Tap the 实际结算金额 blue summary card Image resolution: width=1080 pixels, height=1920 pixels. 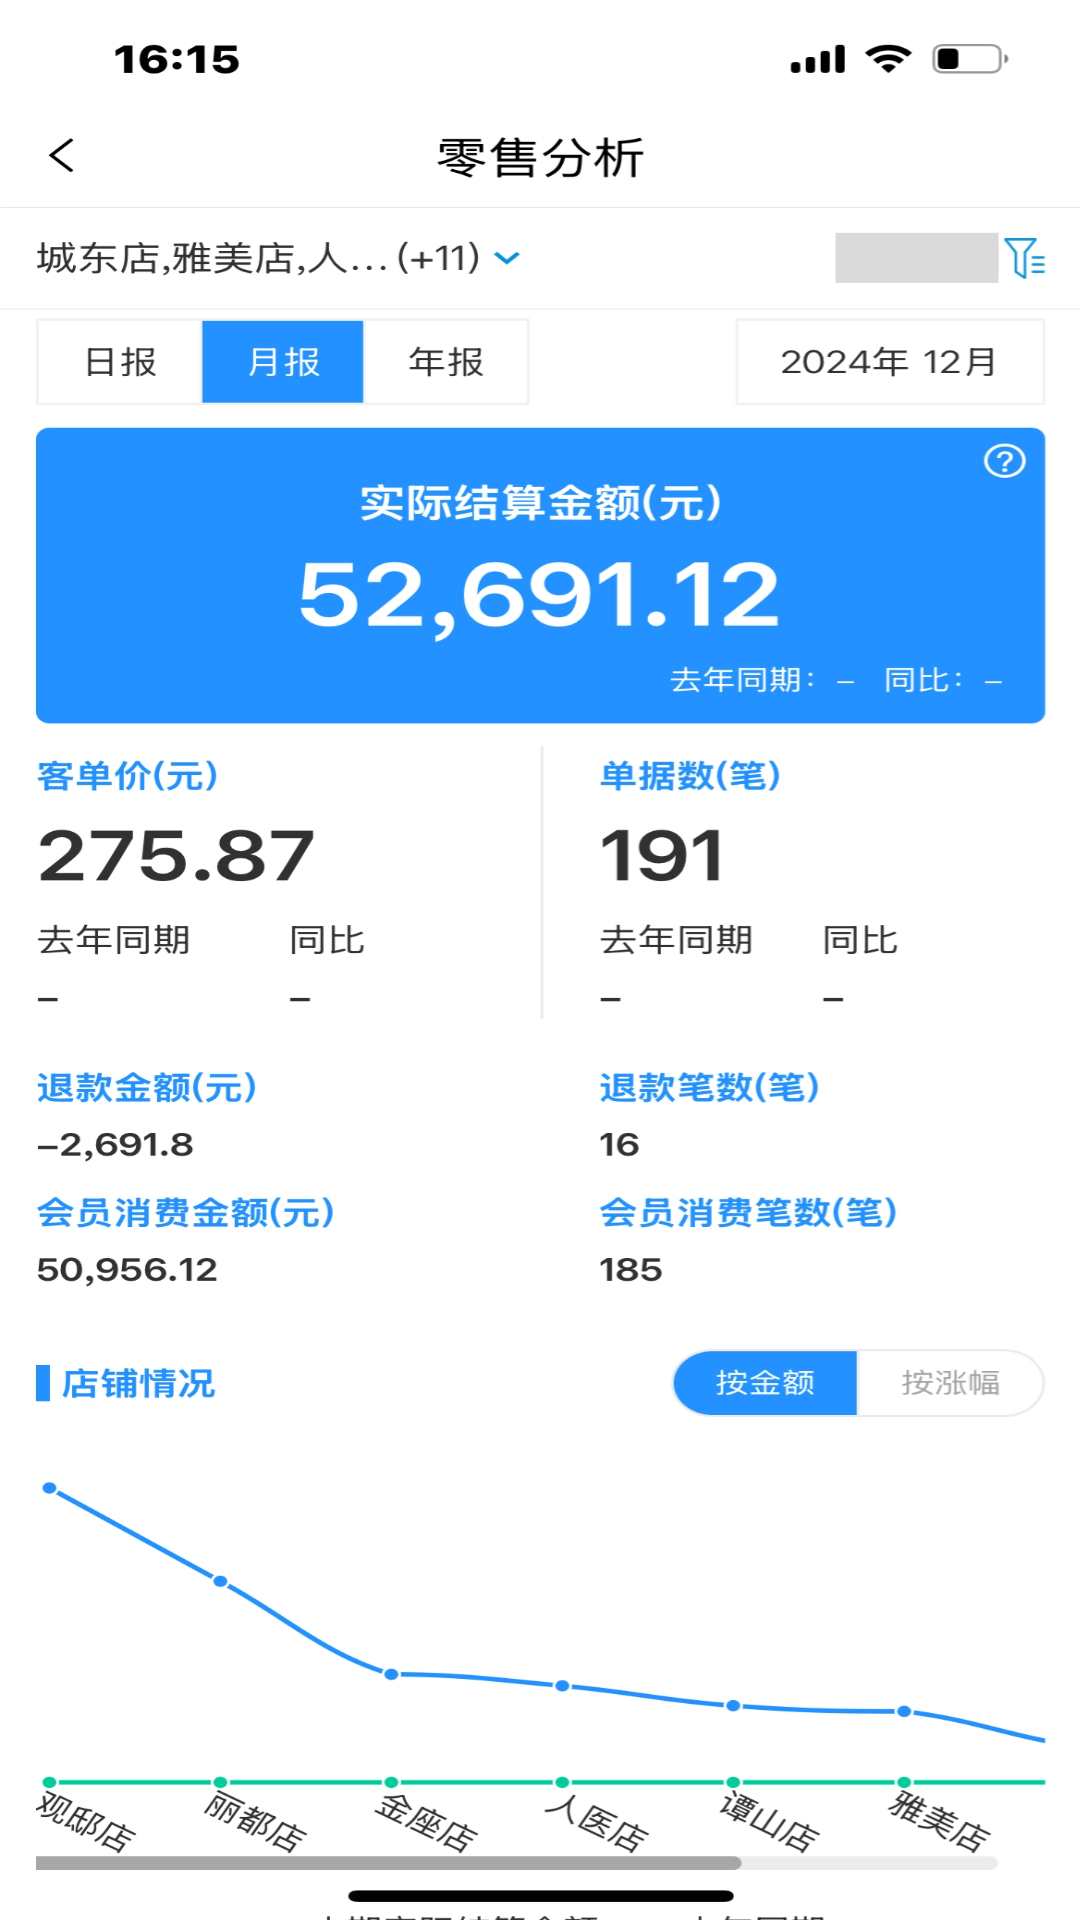[540, 575]
